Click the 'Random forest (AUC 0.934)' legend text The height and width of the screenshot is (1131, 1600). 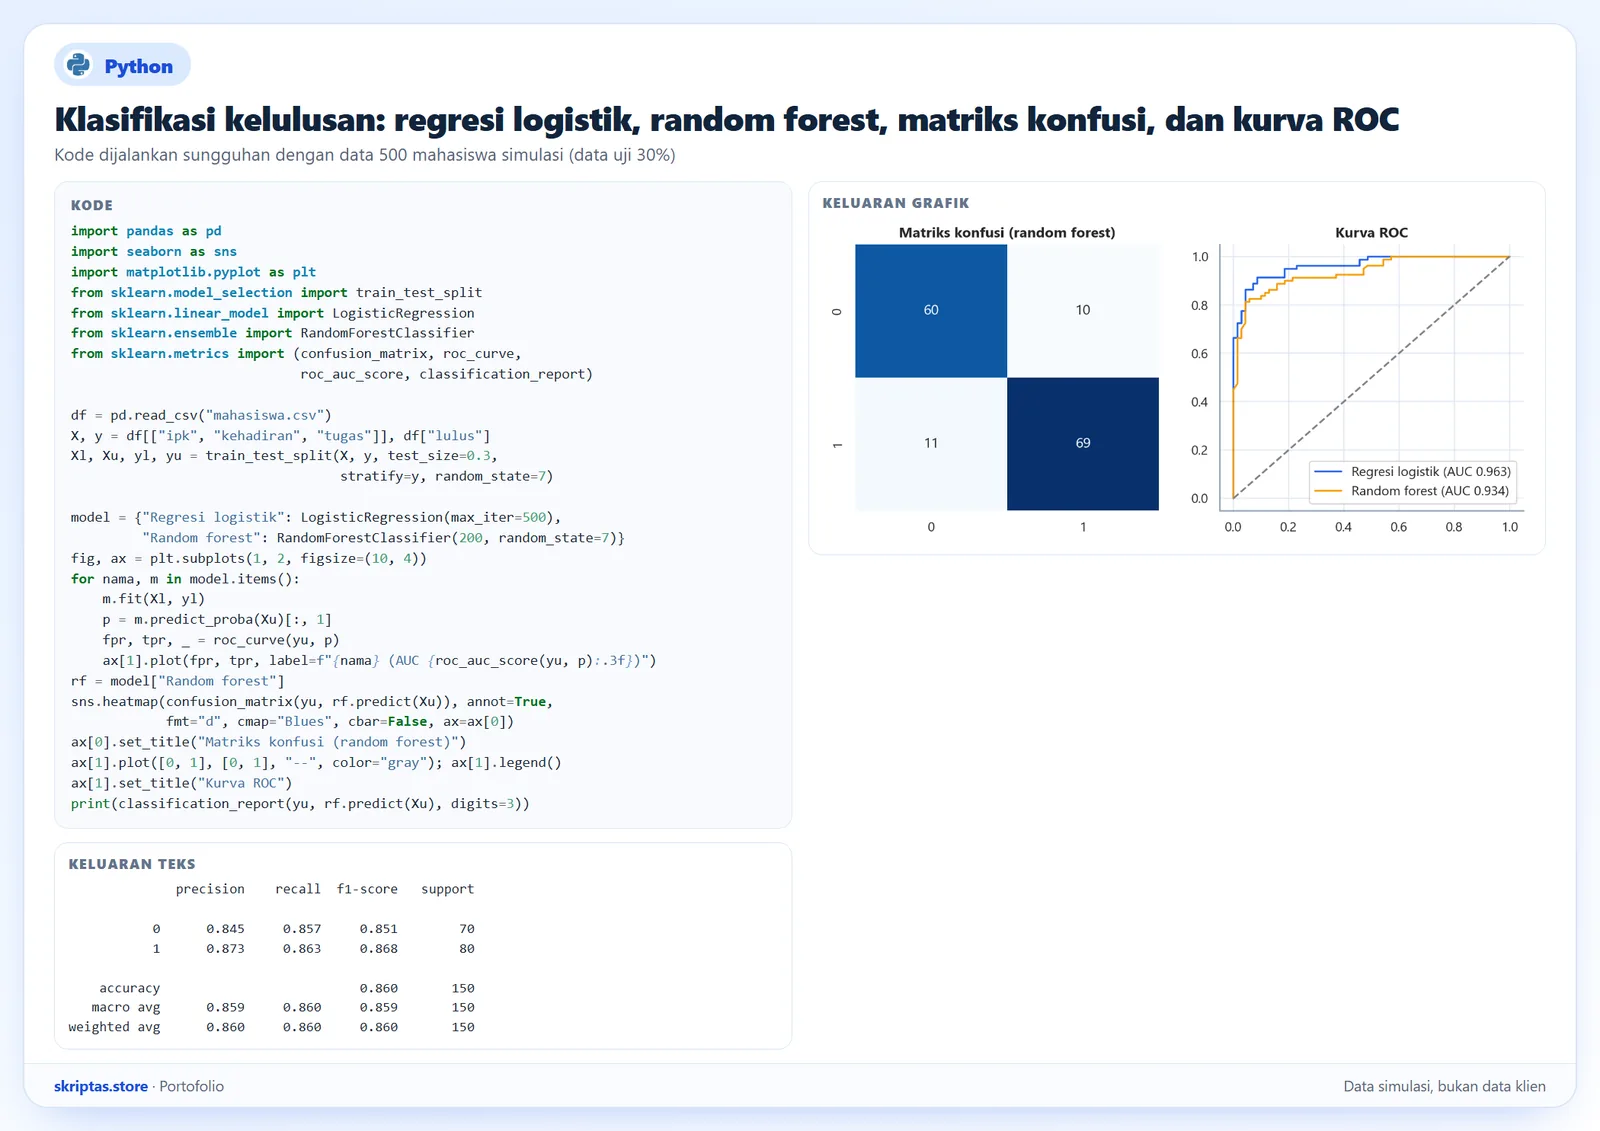tap(1430, 491)
